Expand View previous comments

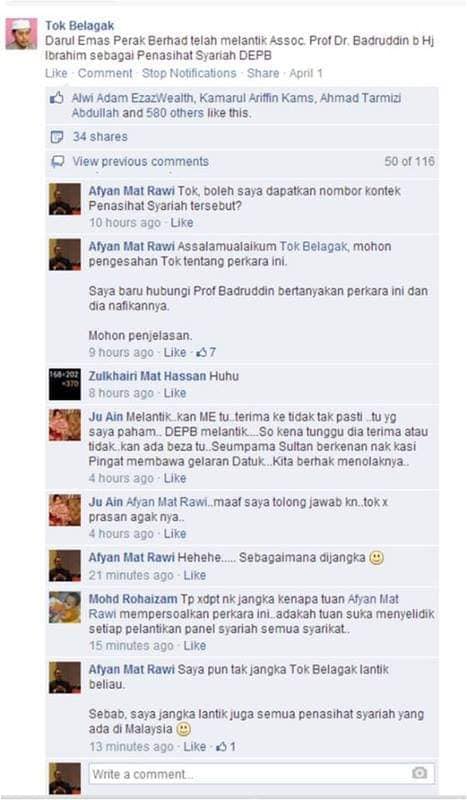(140, 162)
